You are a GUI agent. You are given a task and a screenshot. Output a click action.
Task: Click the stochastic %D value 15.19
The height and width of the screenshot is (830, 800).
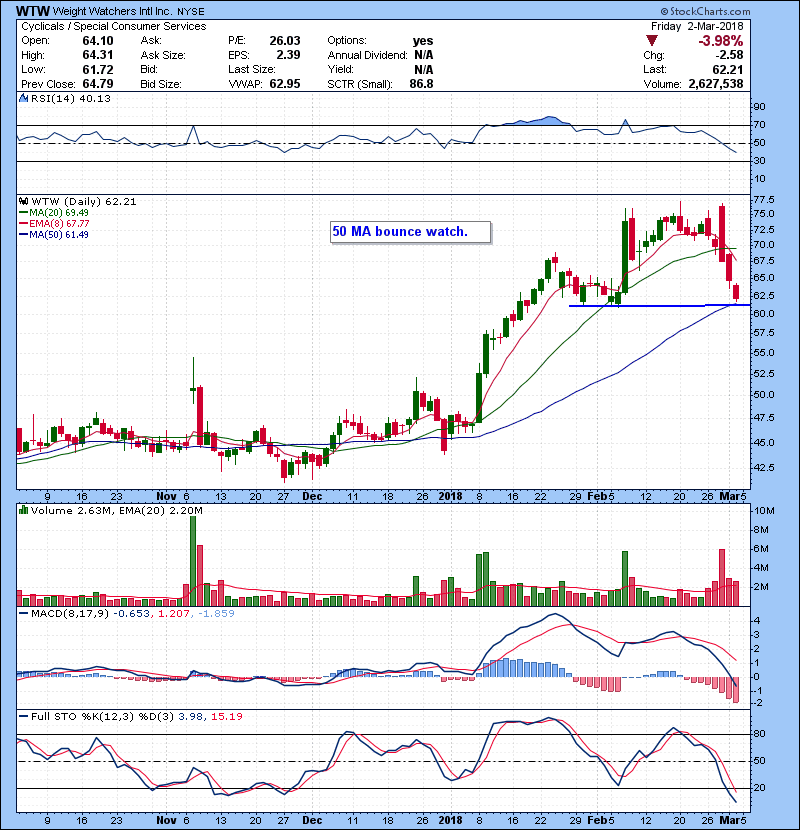pyautogui.click(x=227, y=717)
